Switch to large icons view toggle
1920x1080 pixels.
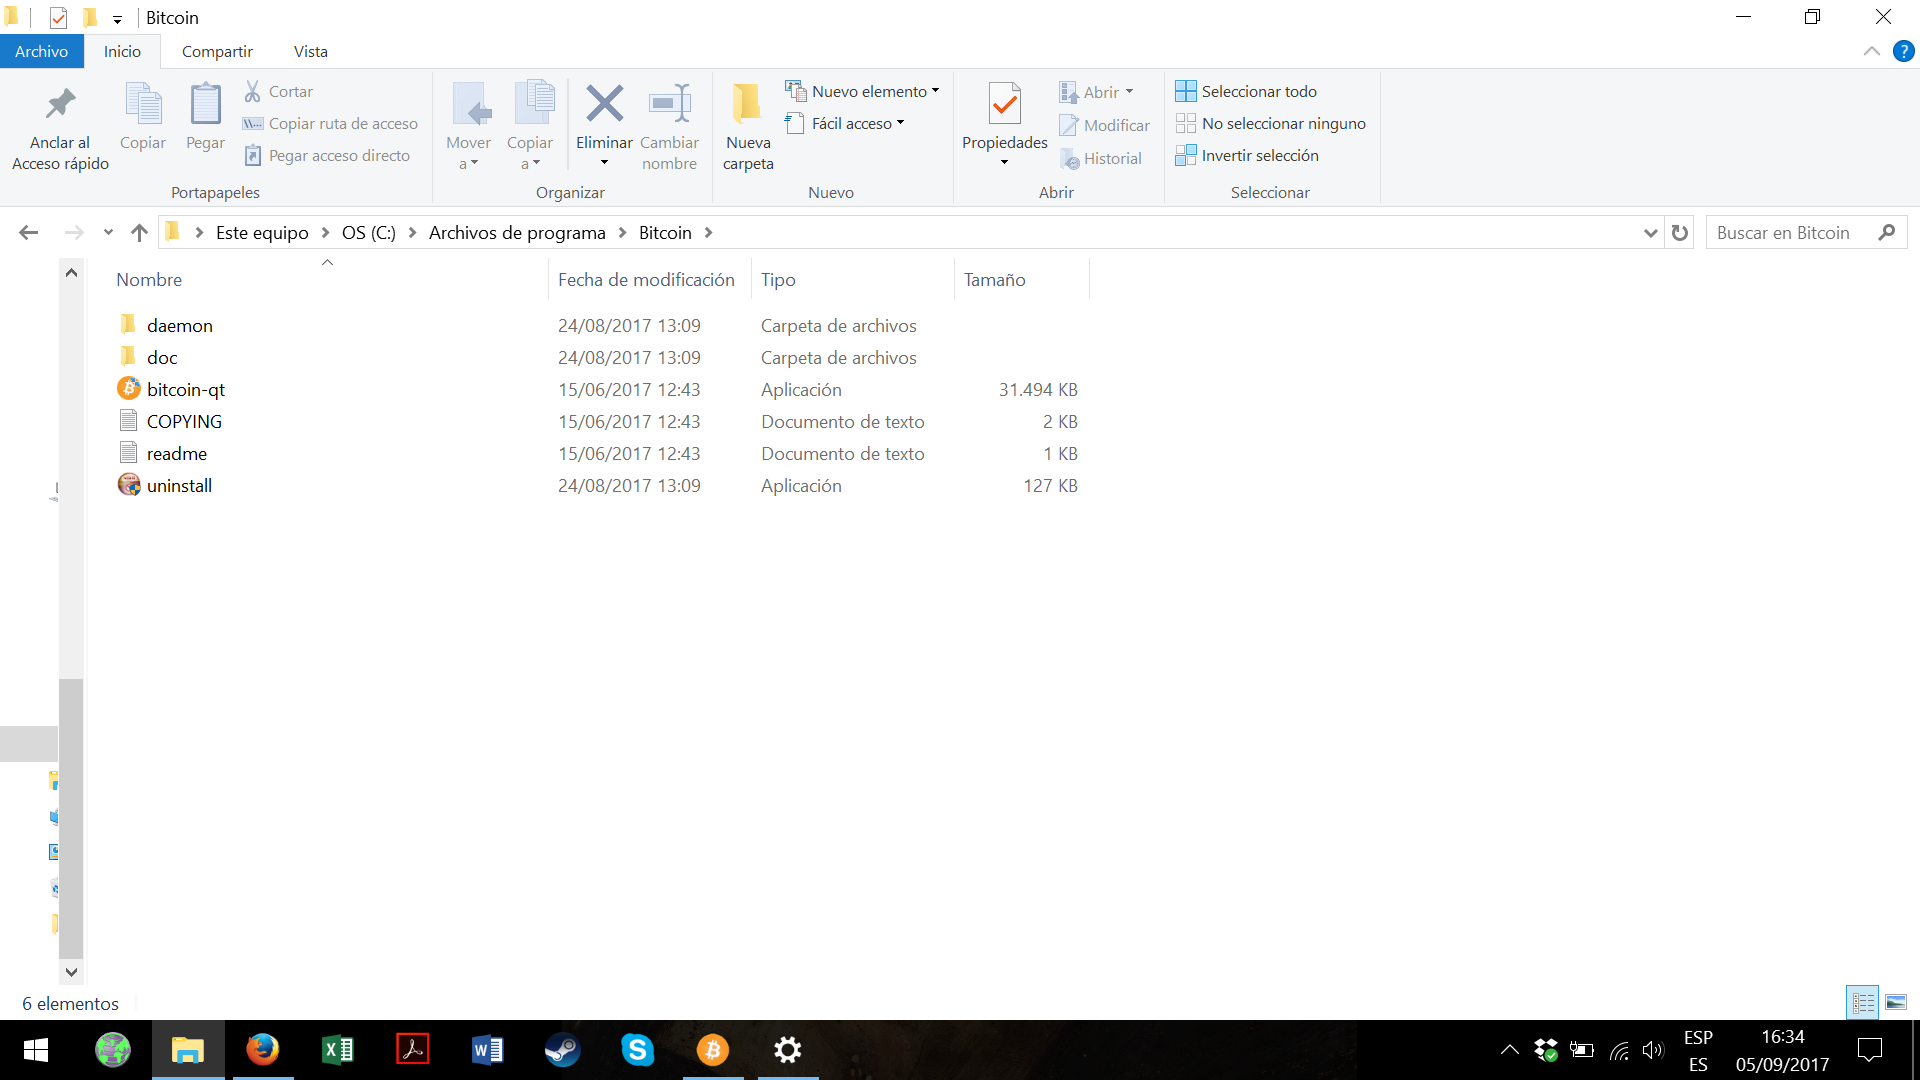coord(1896,1002)
